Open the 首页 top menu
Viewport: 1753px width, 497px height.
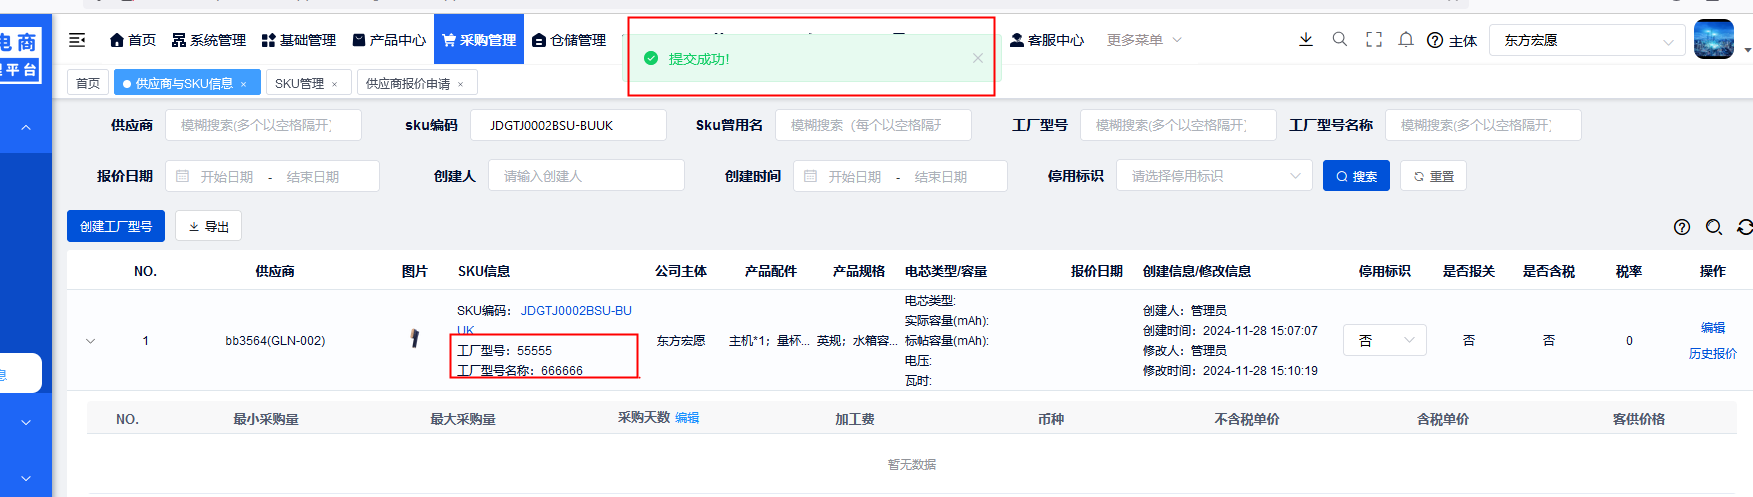[x=133, y=40]
